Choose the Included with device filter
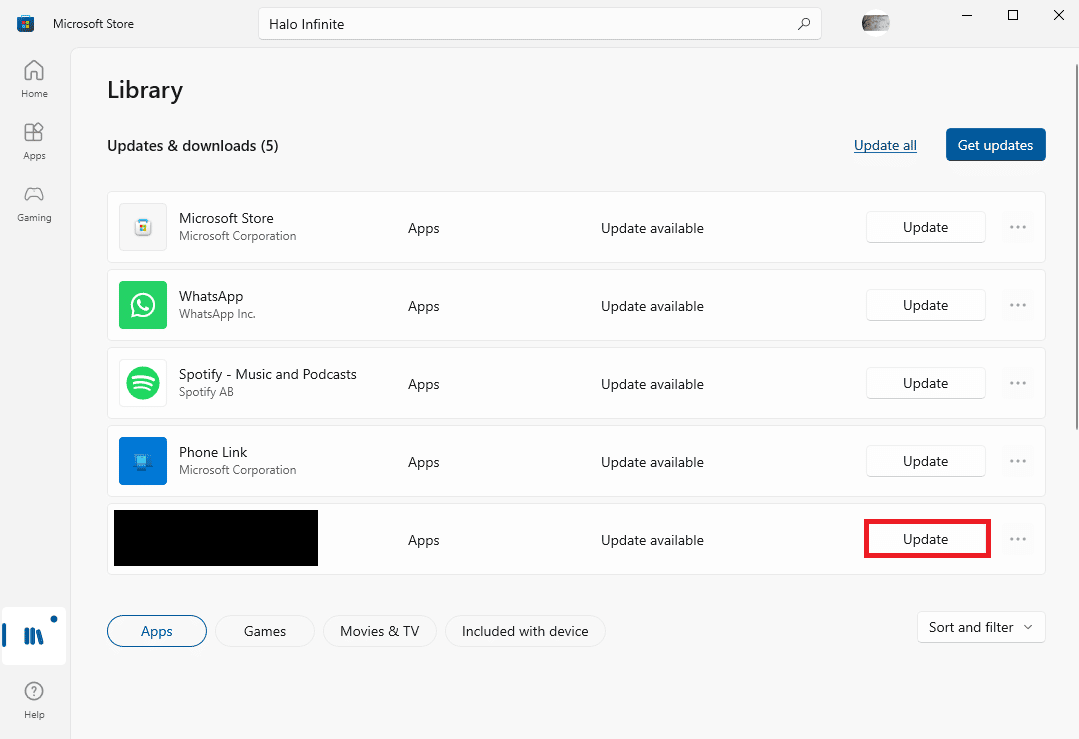Viewport: 1079px width, 739px height. tap(525, 631)
